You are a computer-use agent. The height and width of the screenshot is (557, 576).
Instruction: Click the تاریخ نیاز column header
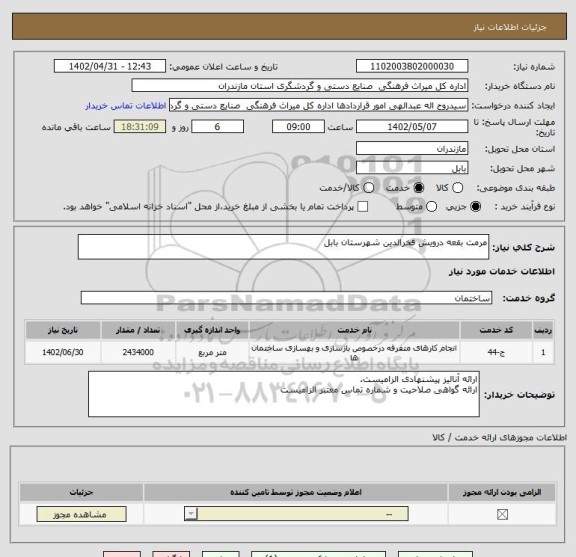coord(63,330)
